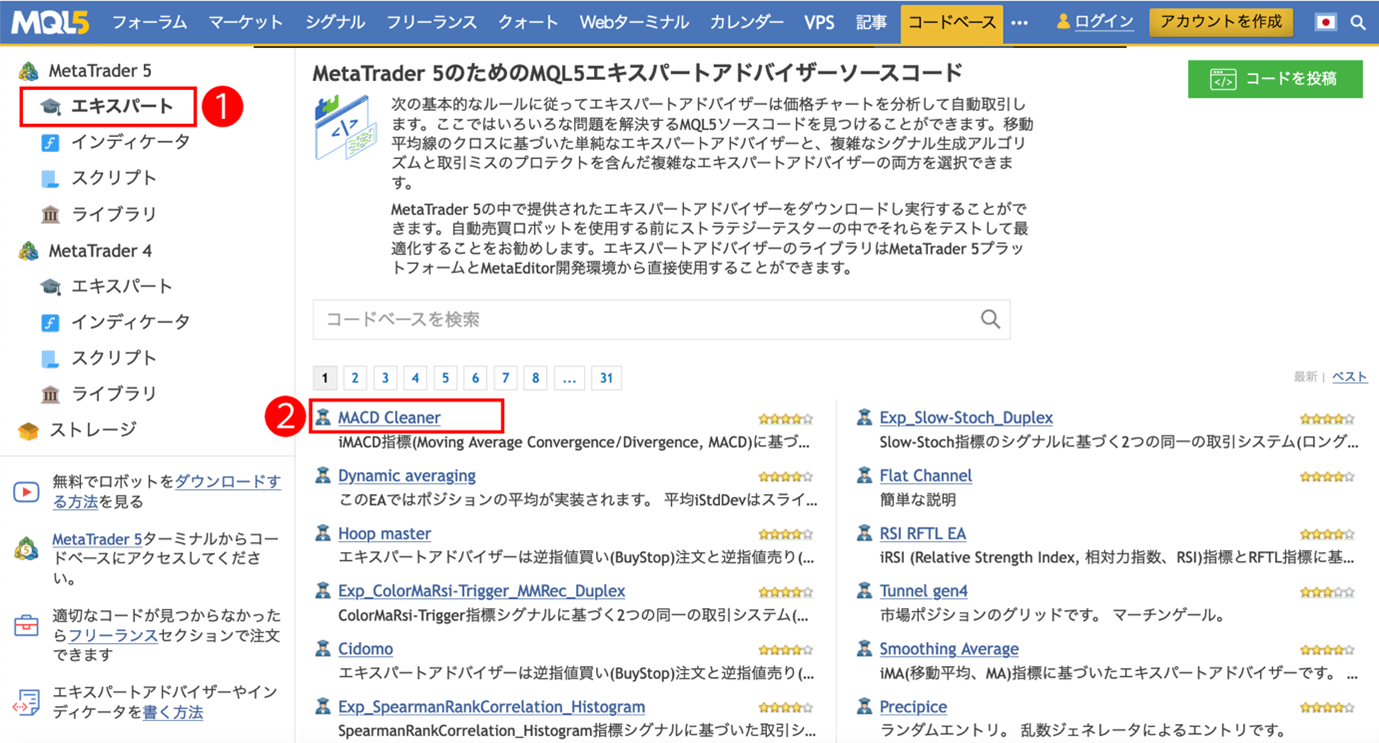
Task: Click the pagination ellipsis button
Action: point(569,378)
